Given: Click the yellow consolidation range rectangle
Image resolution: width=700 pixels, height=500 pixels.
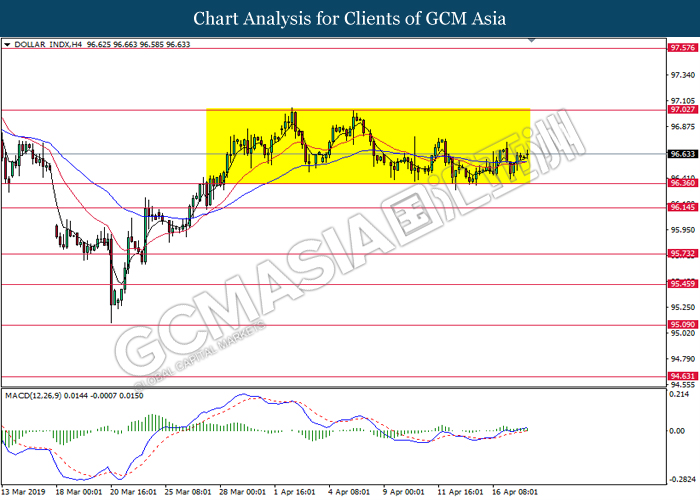Looking at the screenshot, I should (368, 146).
